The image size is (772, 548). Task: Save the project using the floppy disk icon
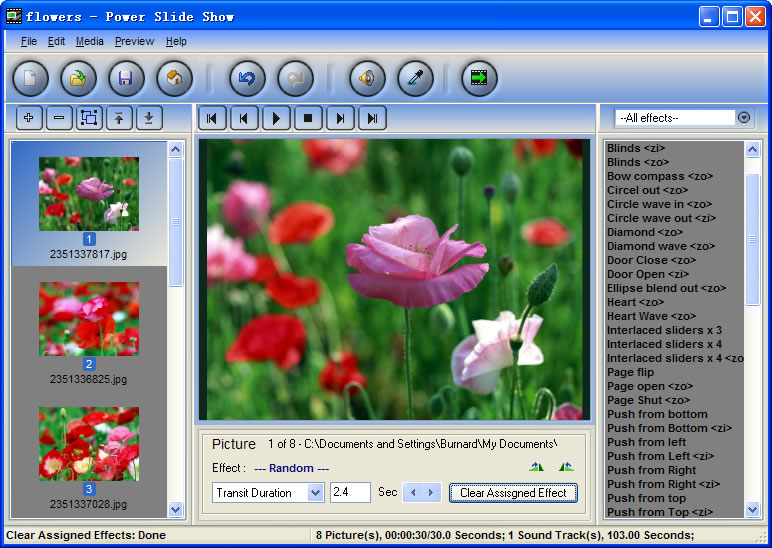(x=126, y=78)
